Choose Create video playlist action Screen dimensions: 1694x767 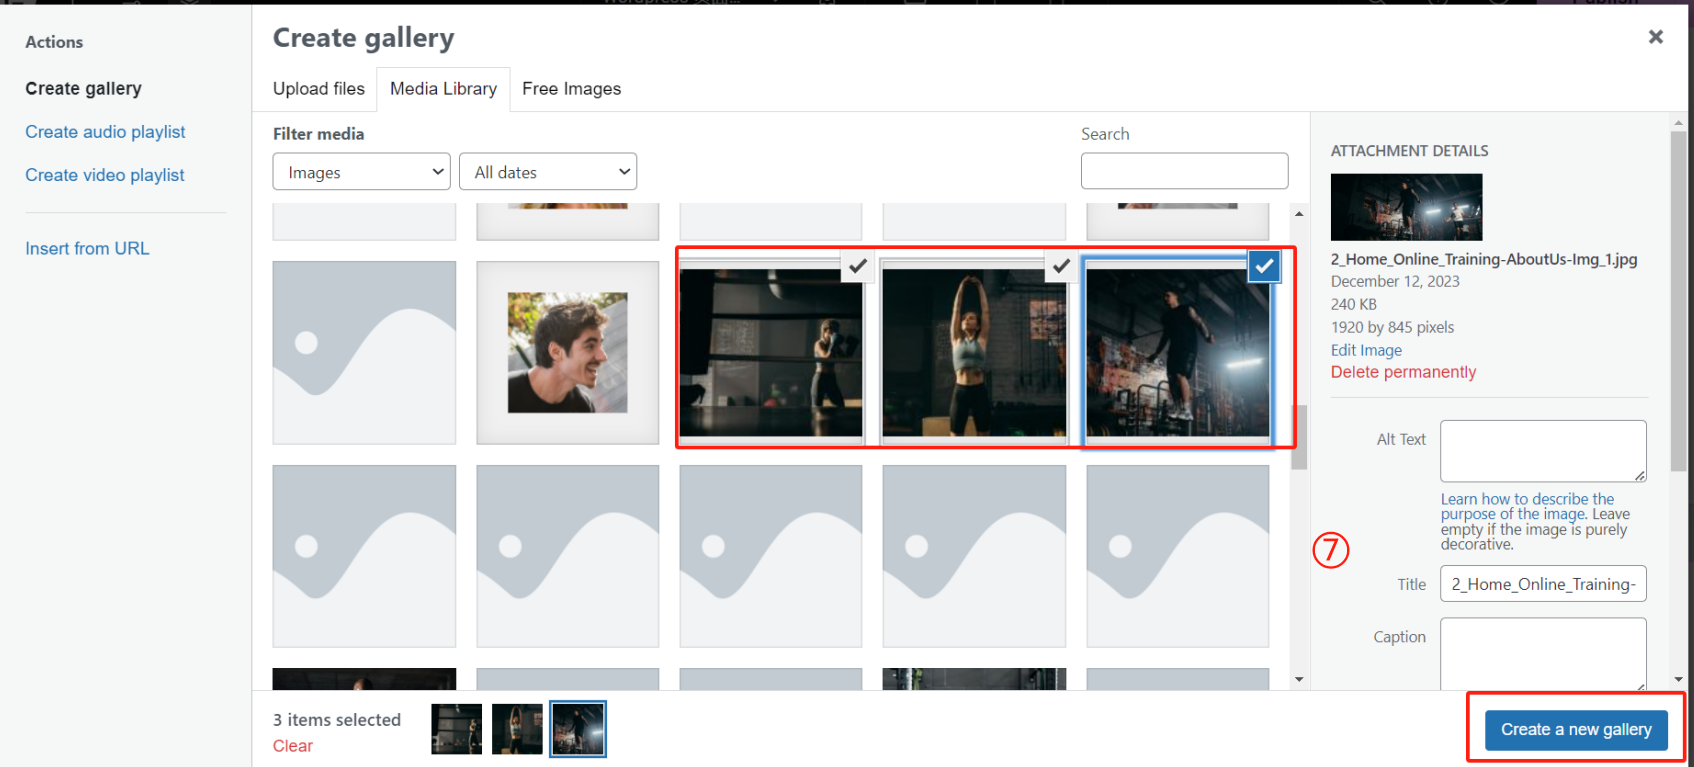(x=105, y=175)
